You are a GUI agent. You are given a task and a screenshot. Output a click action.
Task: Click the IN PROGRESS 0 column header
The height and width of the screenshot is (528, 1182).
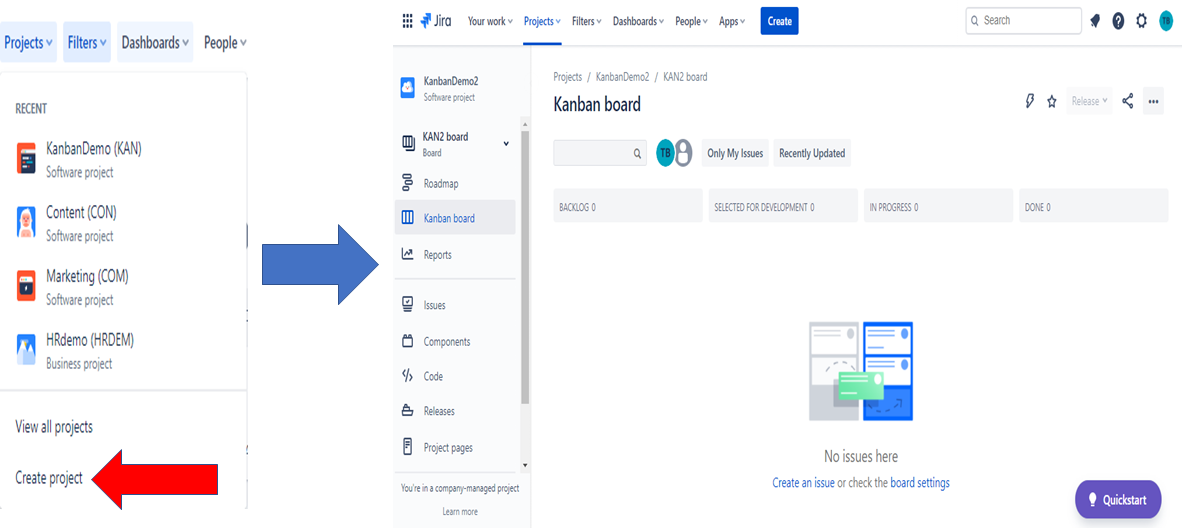coord(939,207)
